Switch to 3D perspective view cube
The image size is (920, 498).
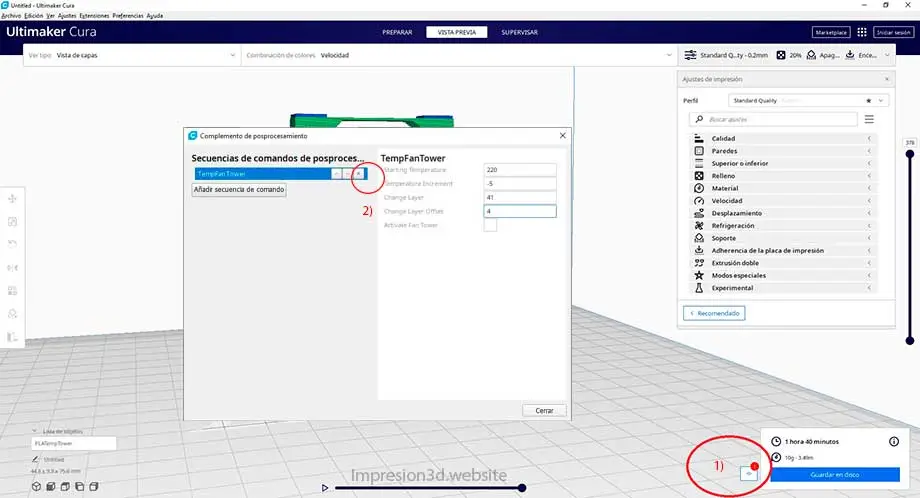36,486
